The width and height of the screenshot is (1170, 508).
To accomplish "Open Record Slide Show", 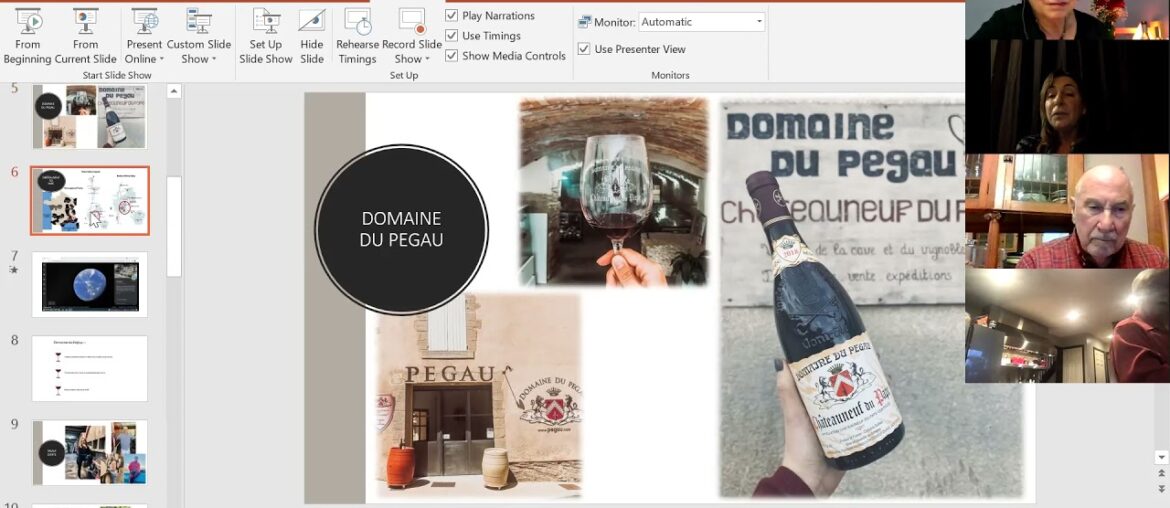I will (x=412, y=36).
